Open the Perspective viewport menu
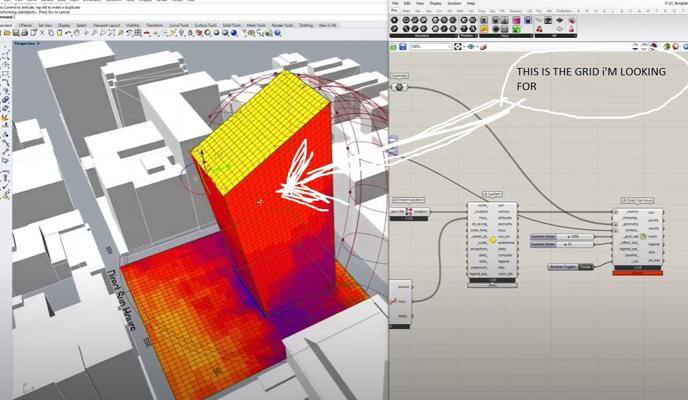 tap(23, 45)
